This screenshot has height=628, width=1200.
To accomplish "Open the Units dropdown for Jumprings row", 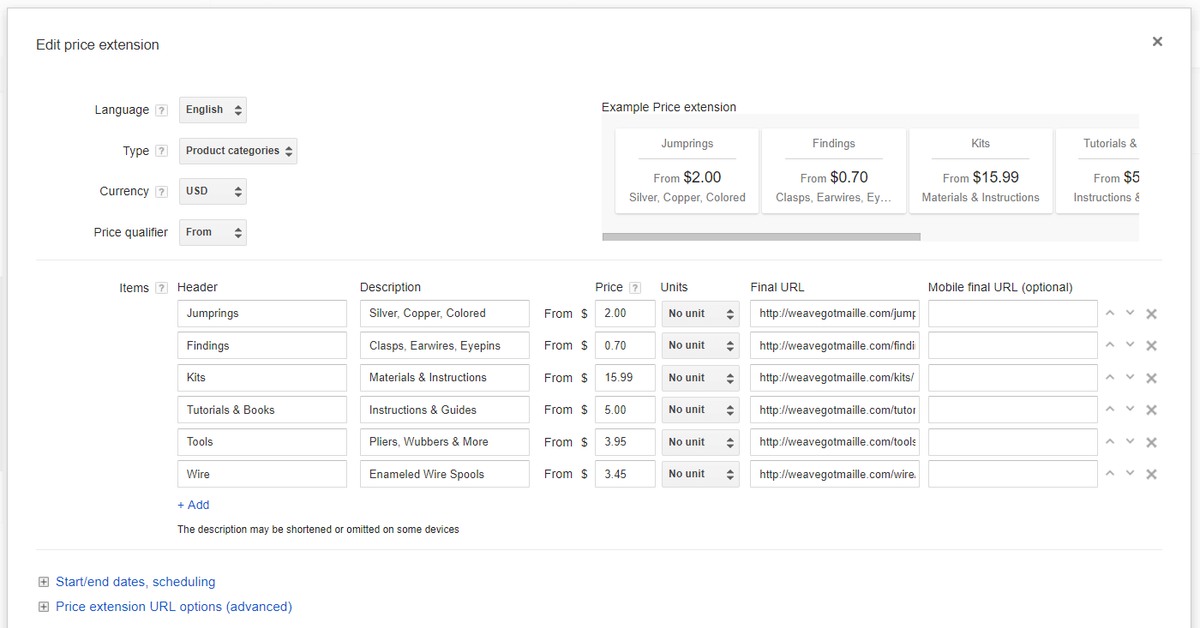I will (x=700, y=314).
